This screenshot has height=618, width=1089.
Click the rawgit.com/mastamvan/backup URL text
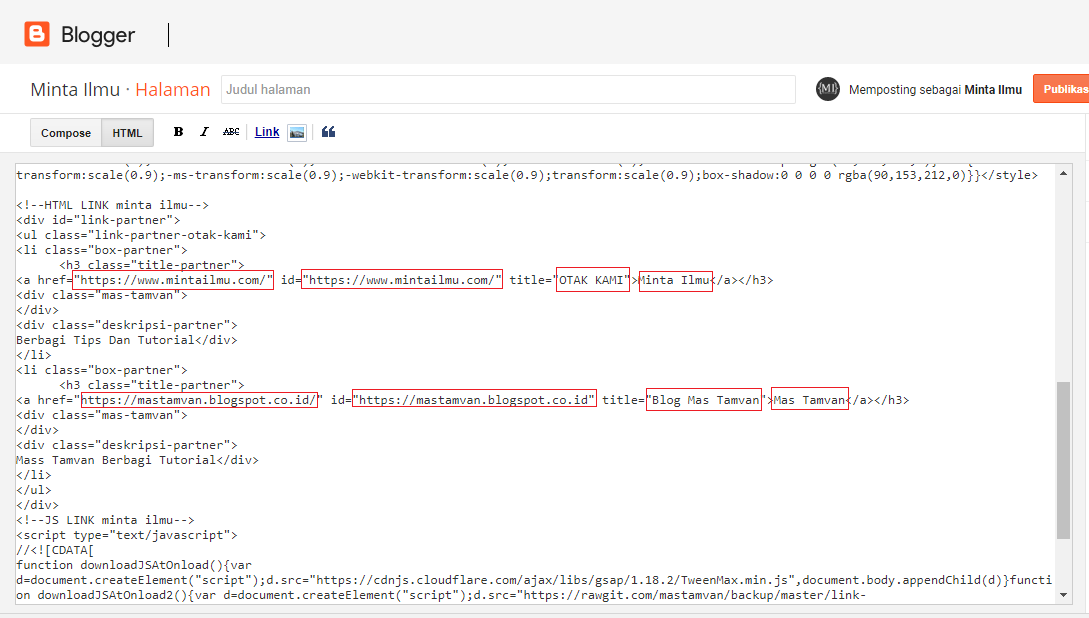click(694, 595)
